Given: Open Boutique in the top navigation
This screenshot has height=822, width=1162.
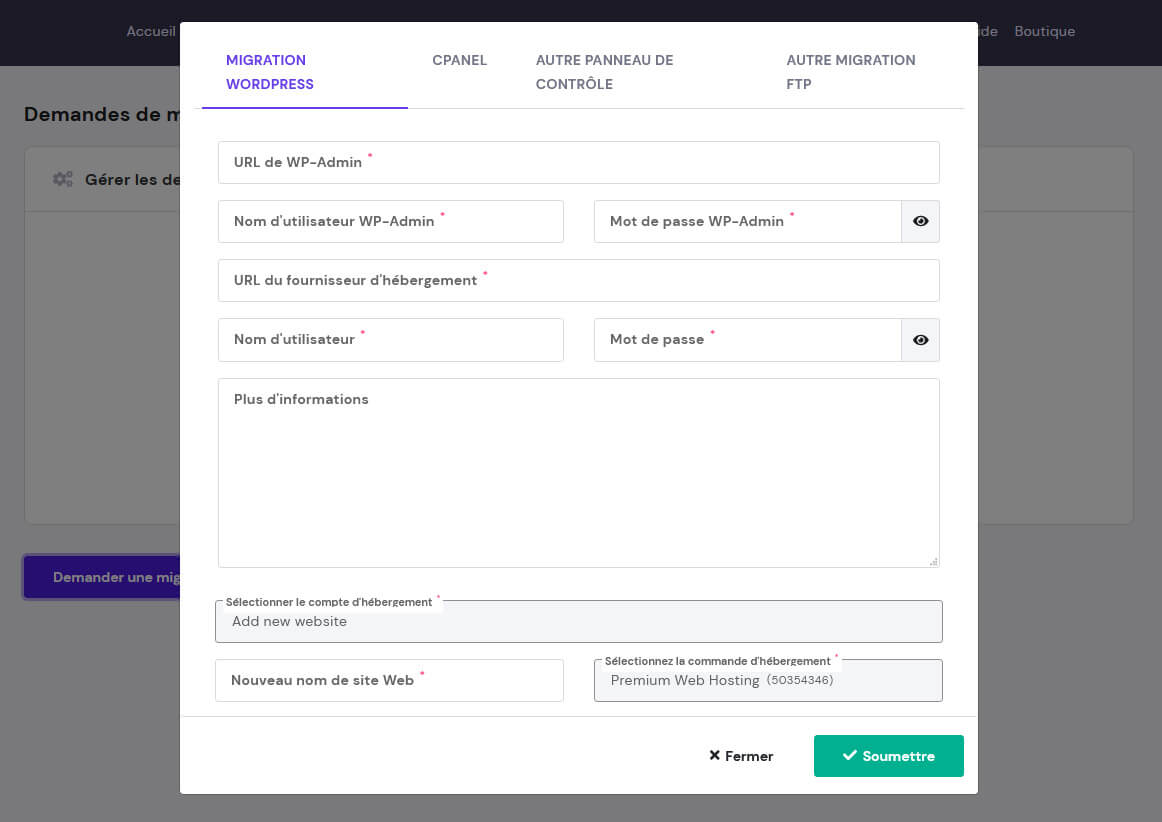Looking at the screenshot, I should [1045, 31].
